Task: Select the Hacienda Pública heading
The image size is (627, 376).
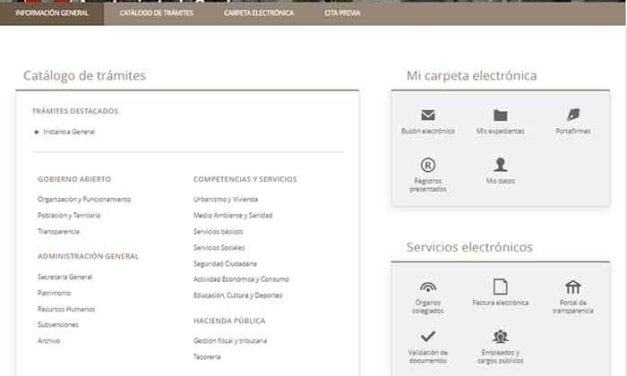Action: tap(230, 320)
